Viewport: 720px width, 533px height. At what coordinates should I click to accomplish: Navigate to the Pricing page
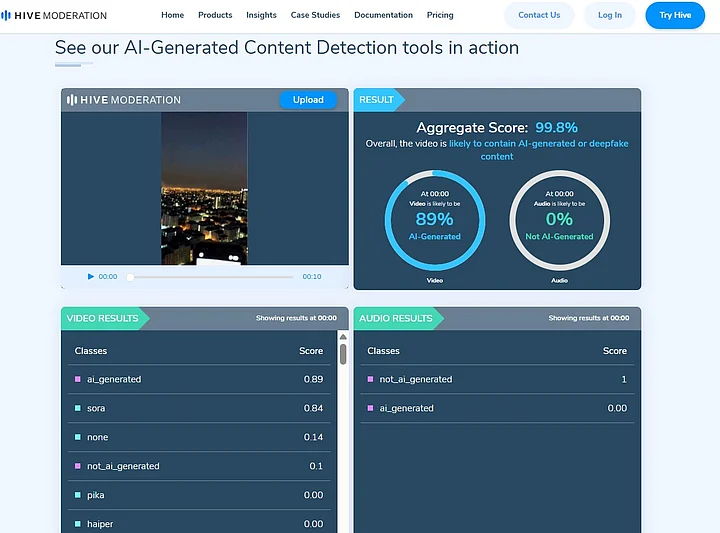click(440, 15)
